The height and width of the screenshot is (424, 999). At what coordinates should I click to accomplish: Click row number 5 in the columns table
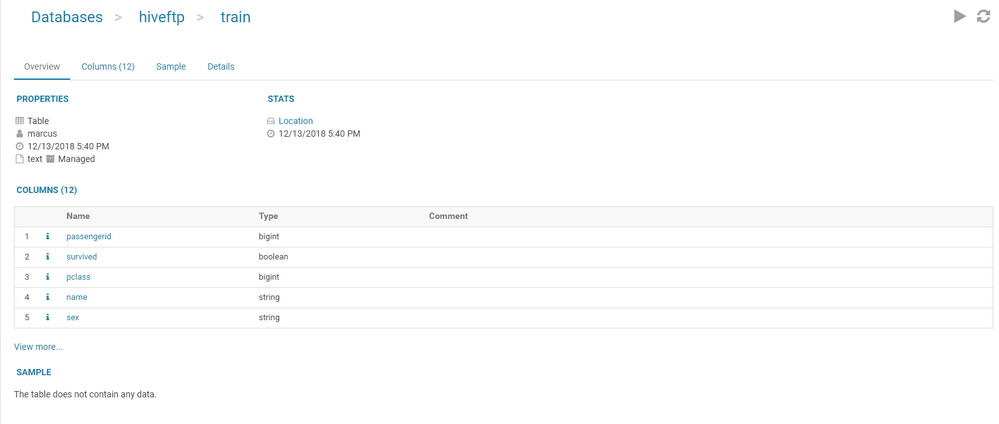point(27,318)
